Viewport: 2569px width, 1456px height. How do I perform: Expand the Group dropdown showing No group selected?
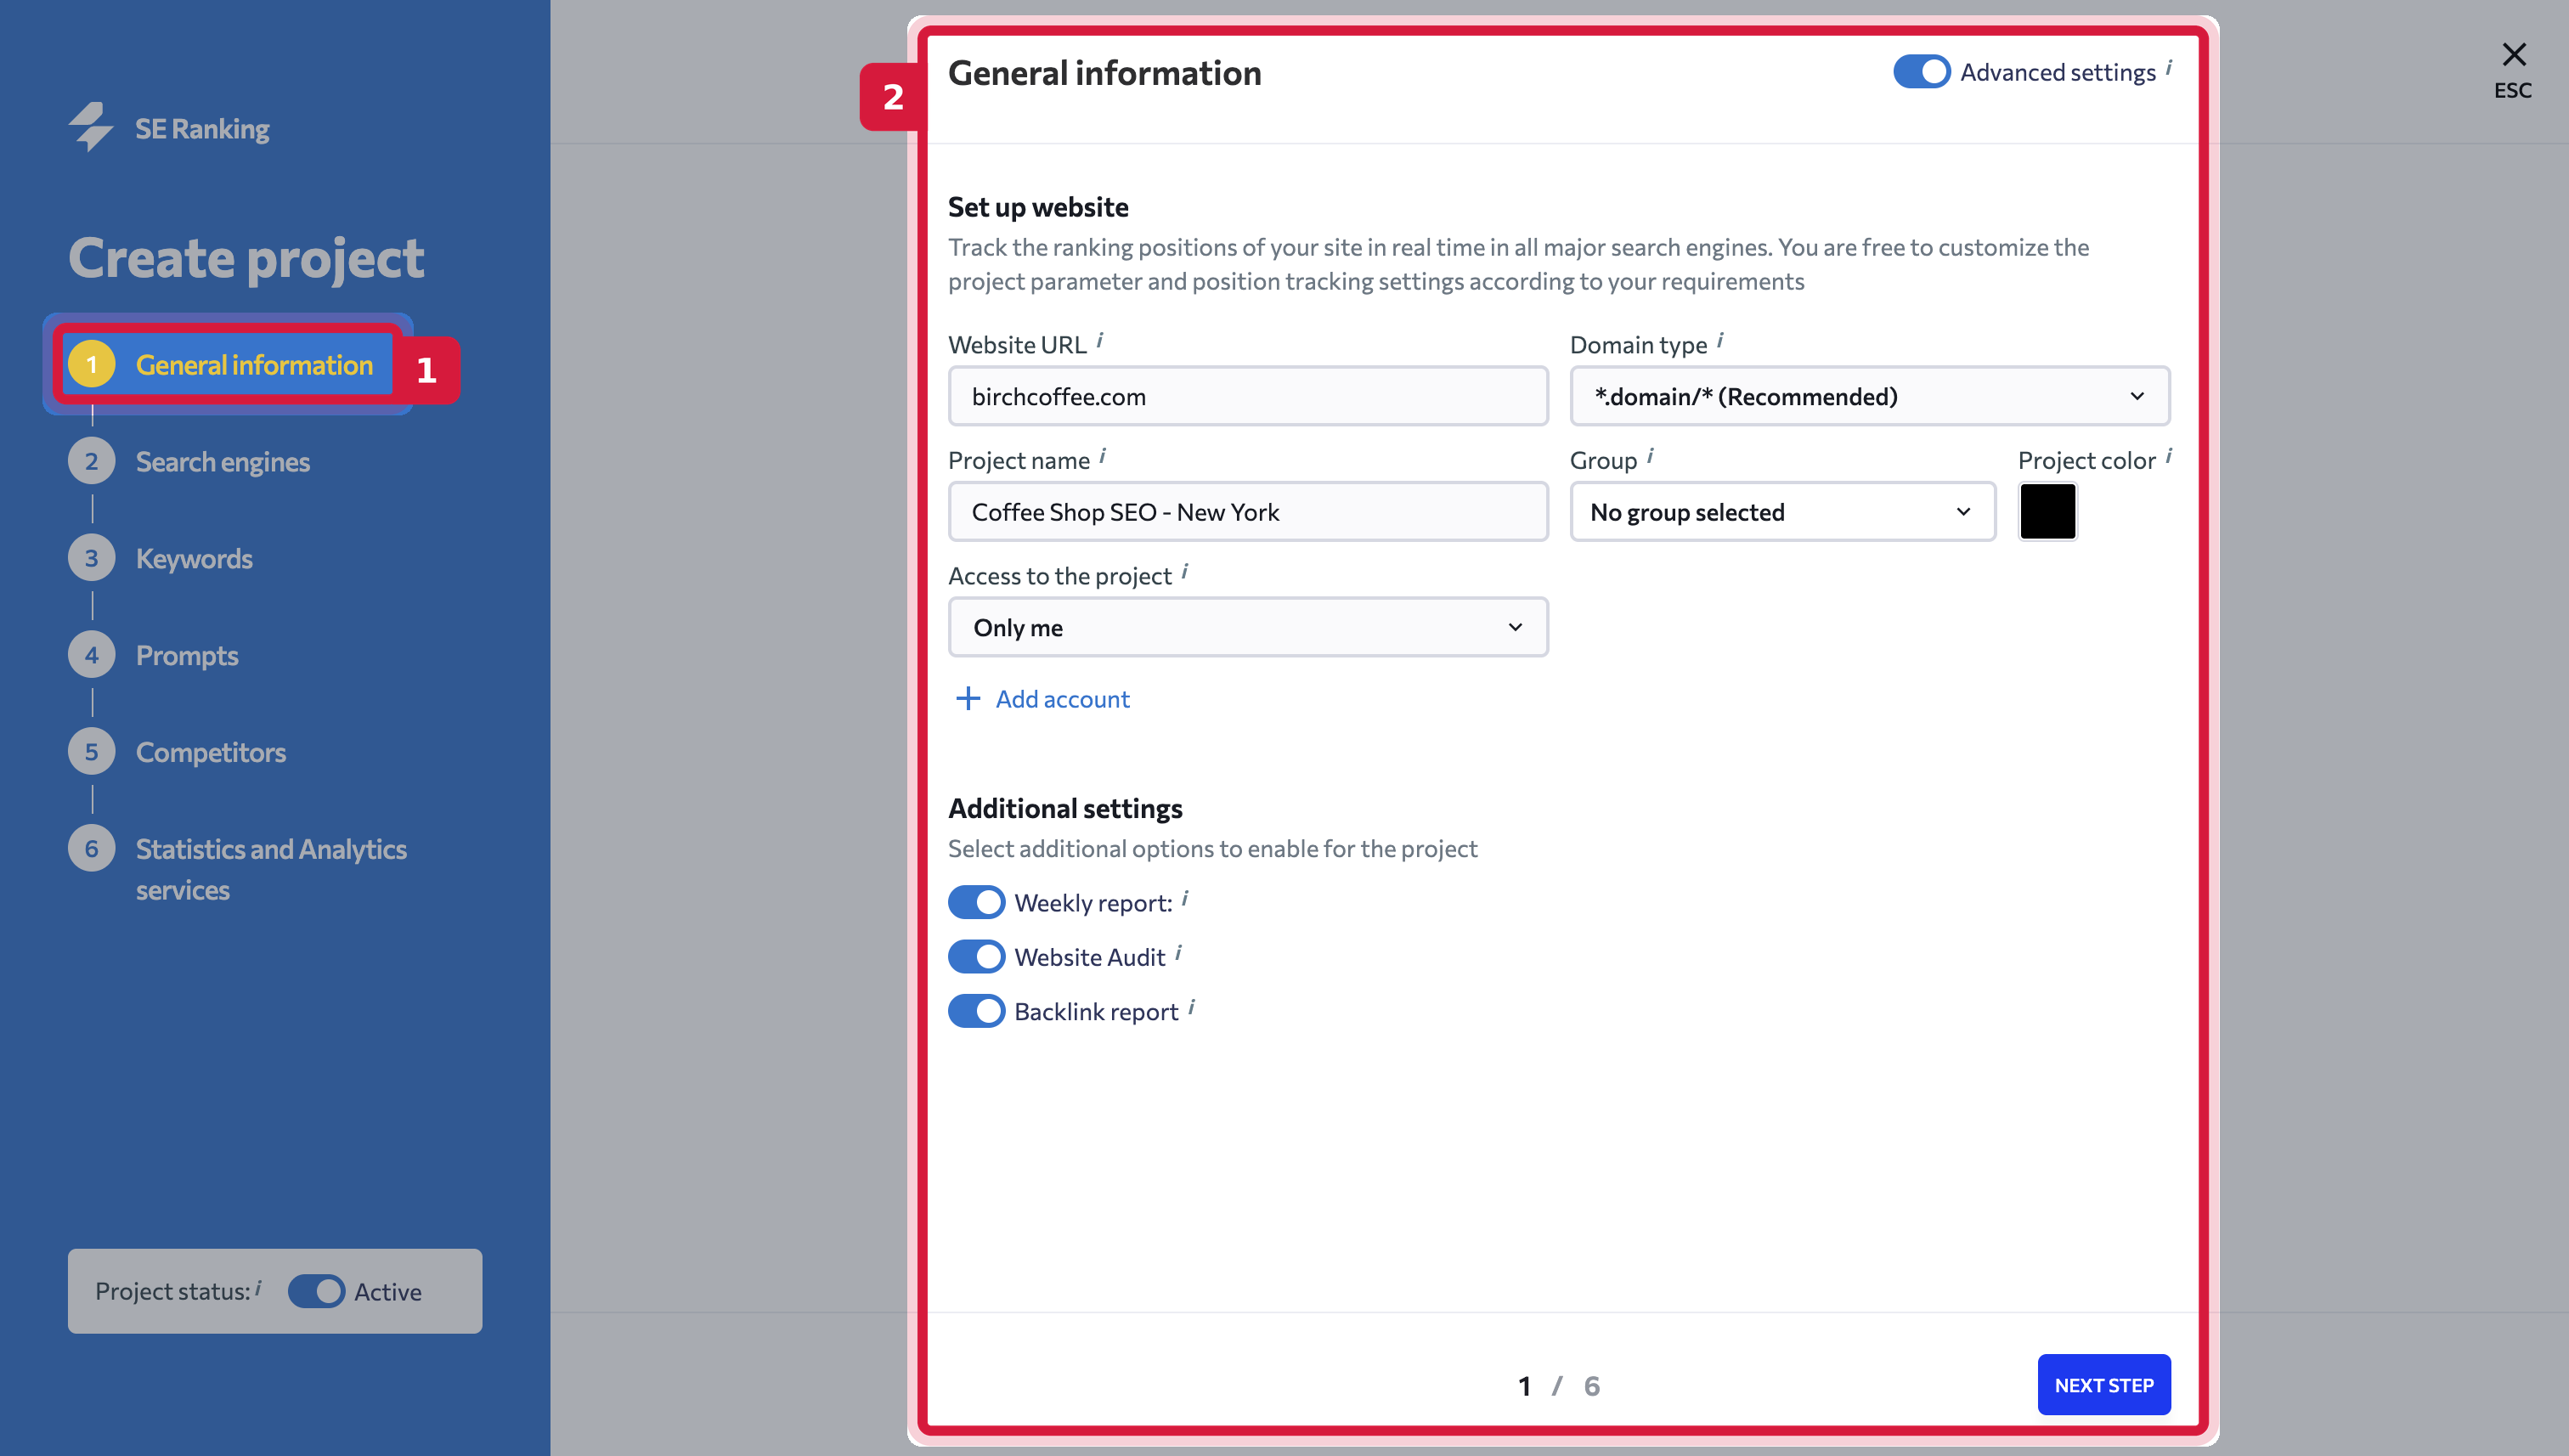click(1783, 512)
